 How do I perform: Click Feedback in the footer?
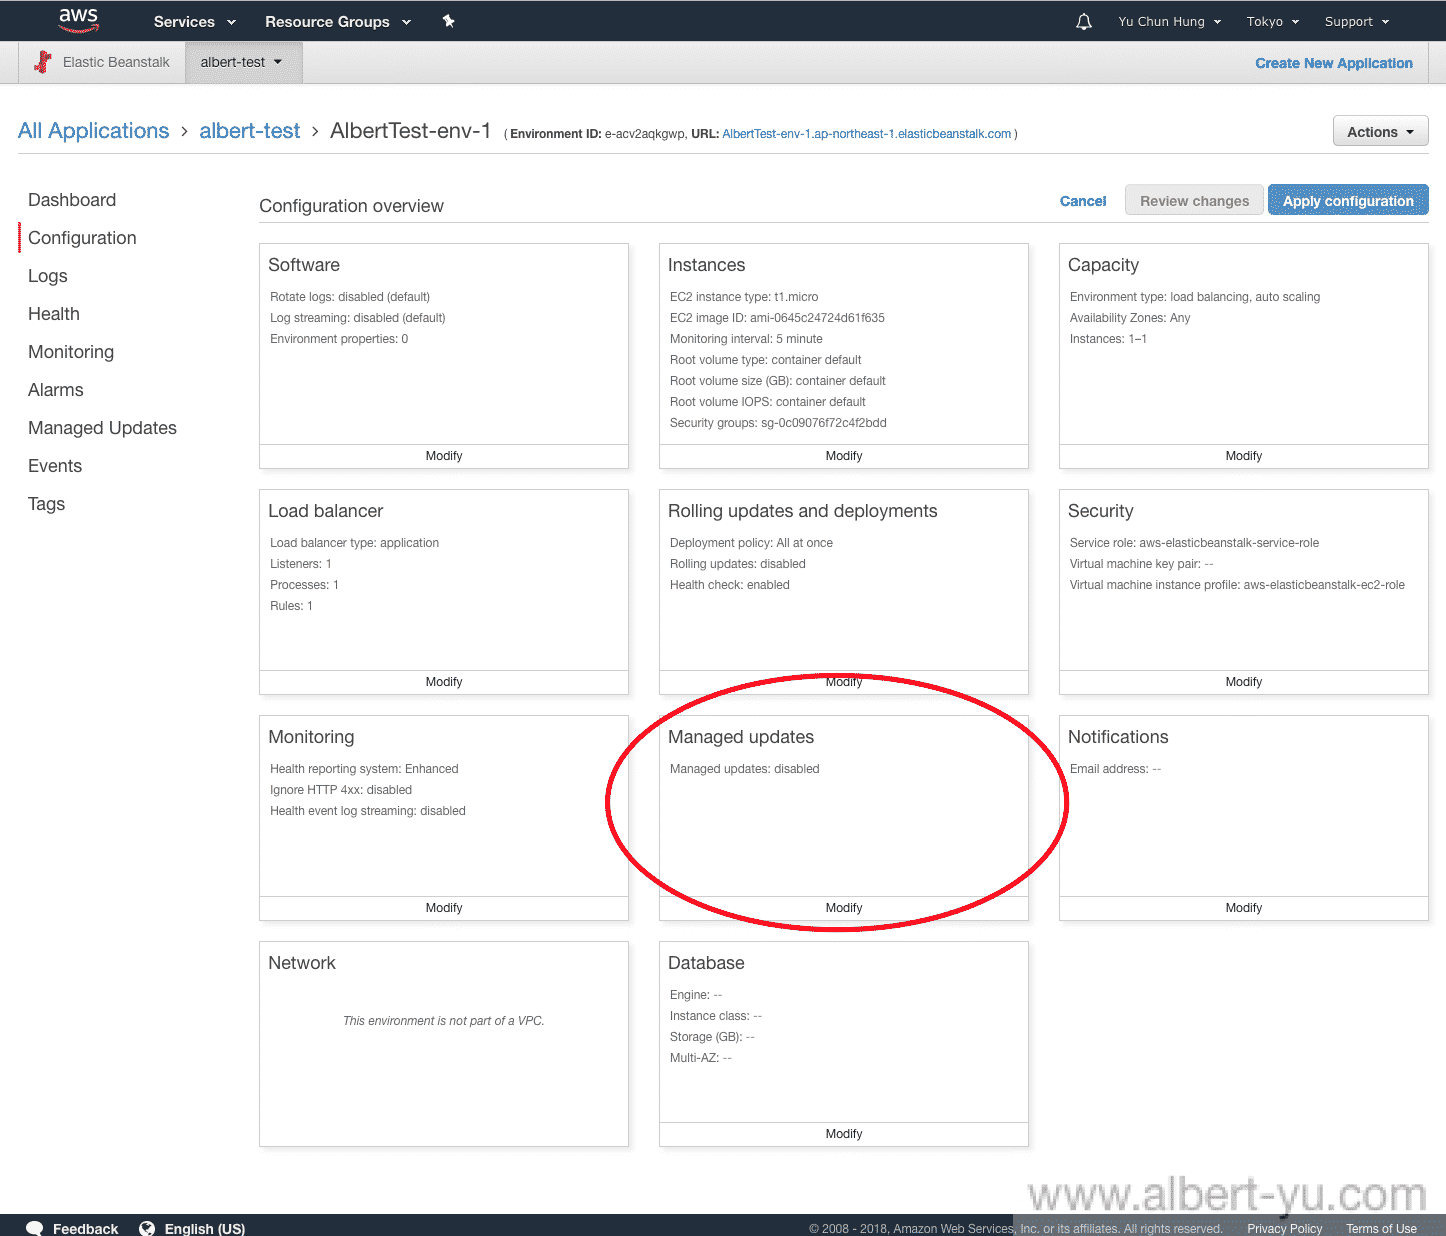click(x=85, y=1229)
